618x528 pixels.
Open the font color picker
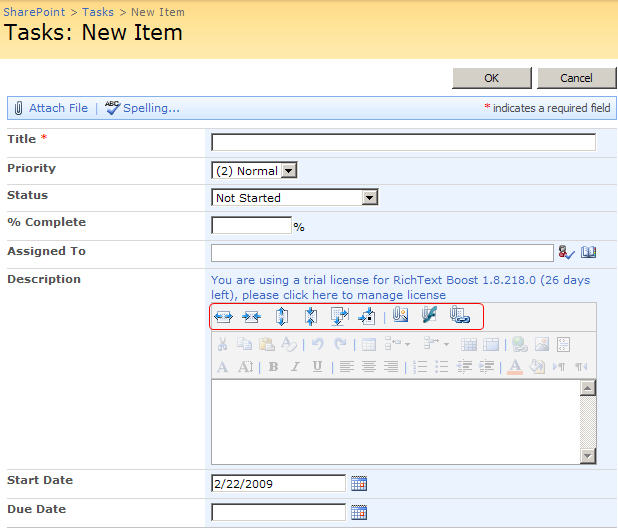515,367
